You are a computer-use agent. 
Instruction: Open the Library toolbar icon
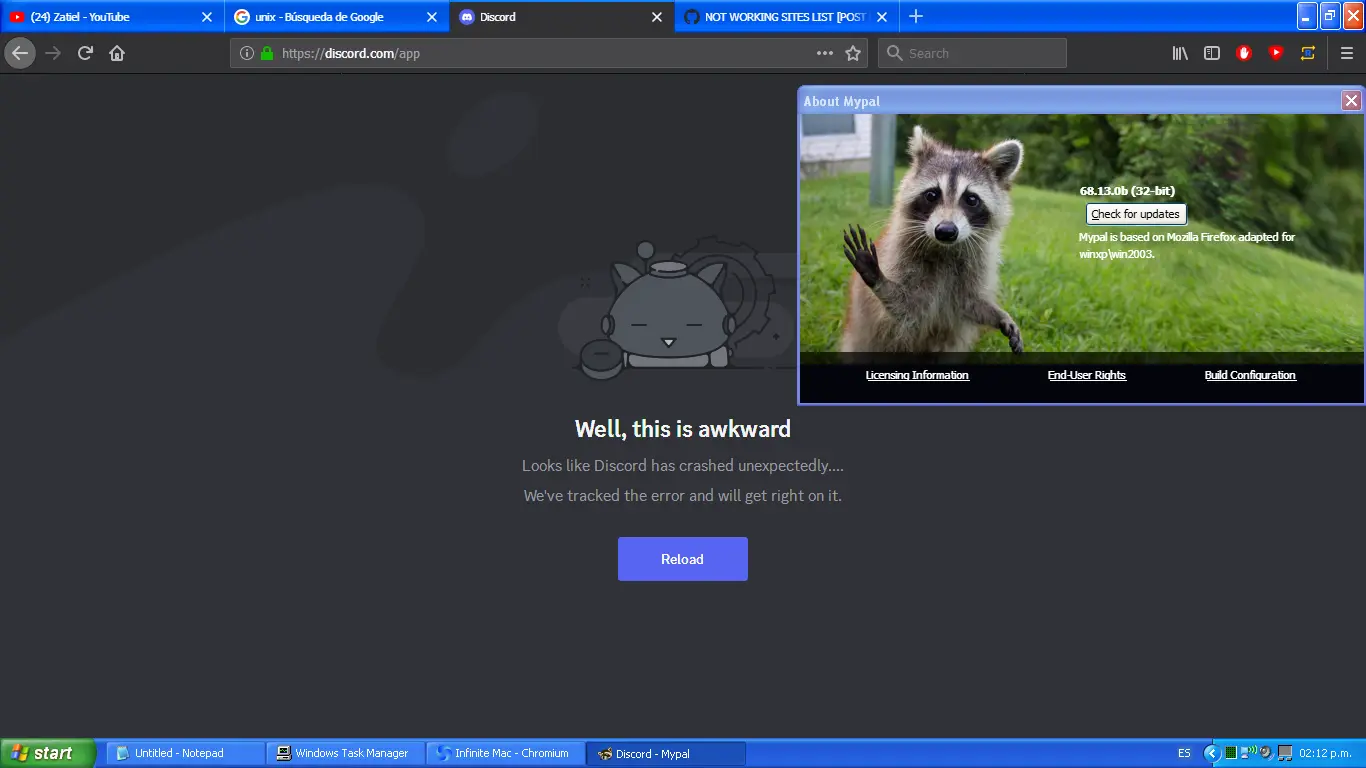click(1180, 53)
